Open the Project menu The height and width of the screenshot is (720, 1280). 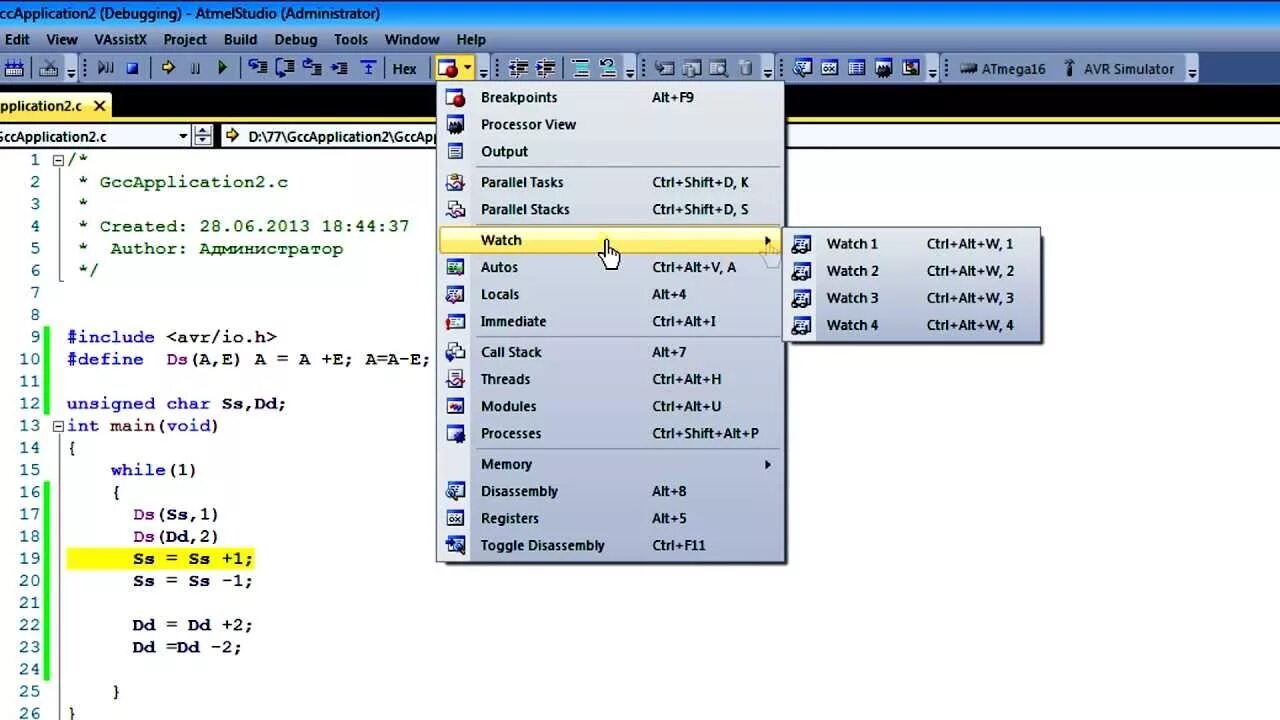(185, 40)
